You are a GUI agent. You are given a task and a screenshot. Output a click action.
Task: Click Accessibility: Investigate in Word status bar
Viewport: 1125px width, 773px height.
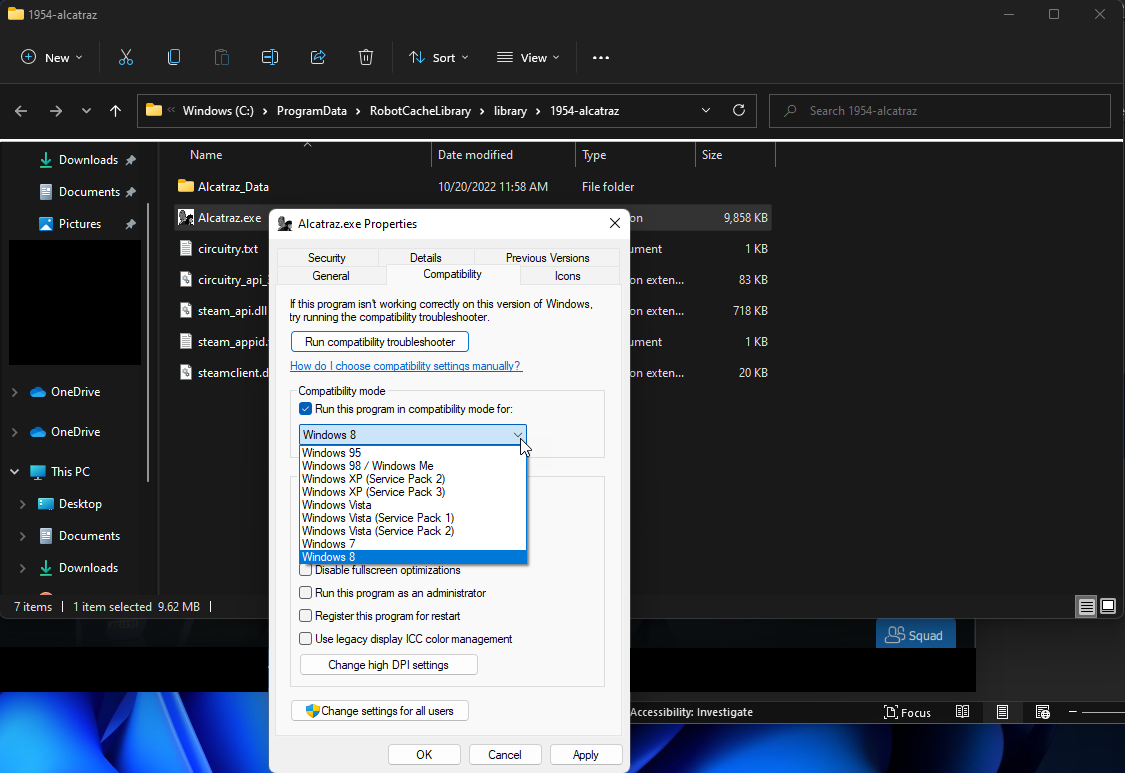[x=692, y=712]
